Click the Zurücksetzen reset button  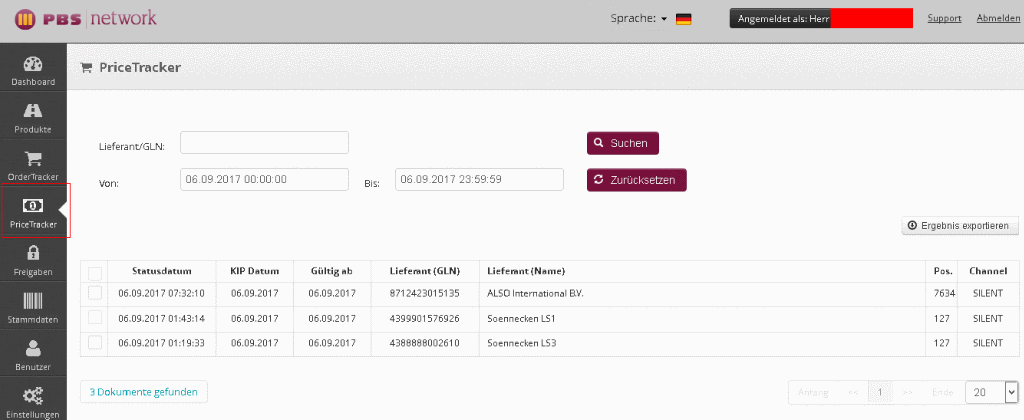637,180
